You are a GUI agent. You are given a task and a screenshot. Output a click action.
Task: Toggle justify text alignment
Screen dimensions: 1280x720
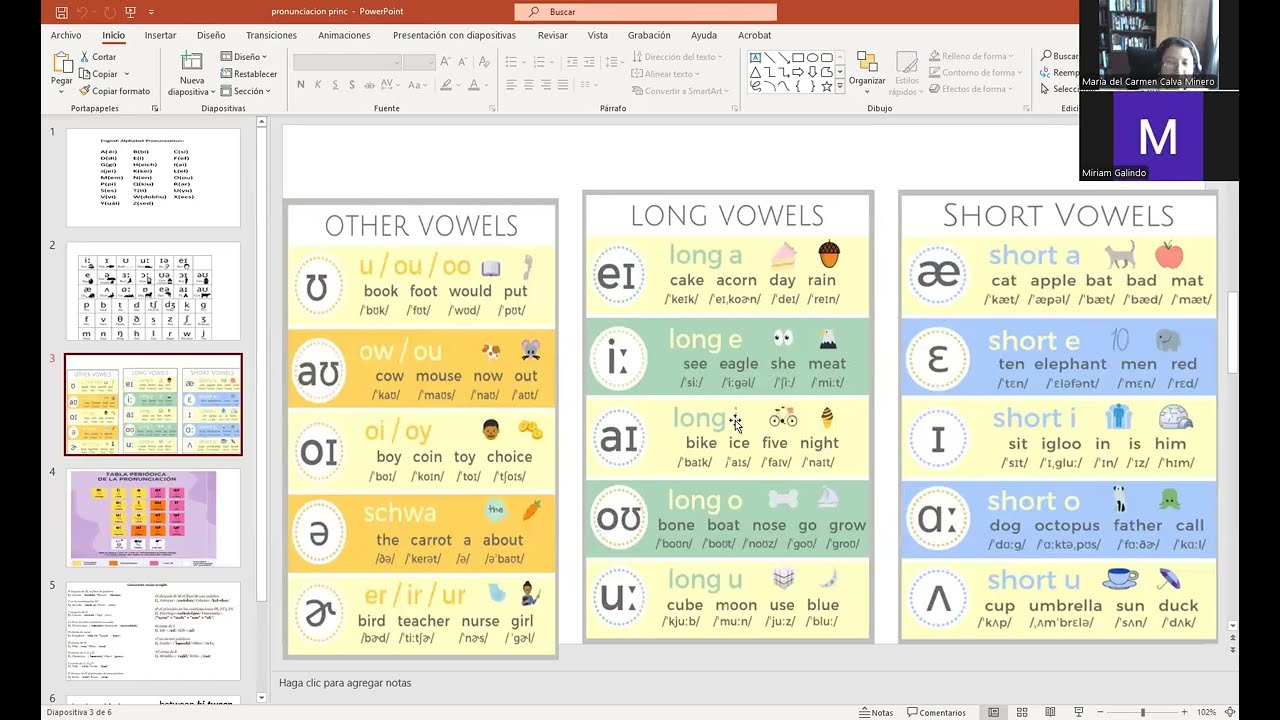coord(563,85)
